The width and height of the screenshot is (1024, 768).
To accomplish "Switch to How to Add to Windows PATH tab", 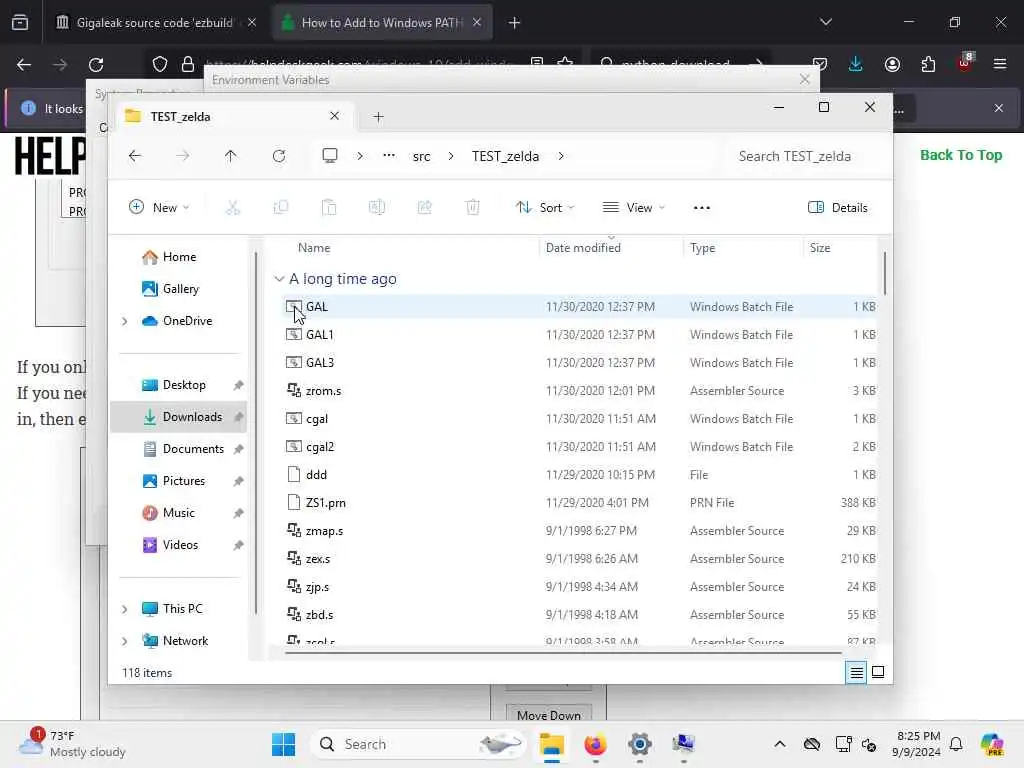I will [x=382, y=23].
